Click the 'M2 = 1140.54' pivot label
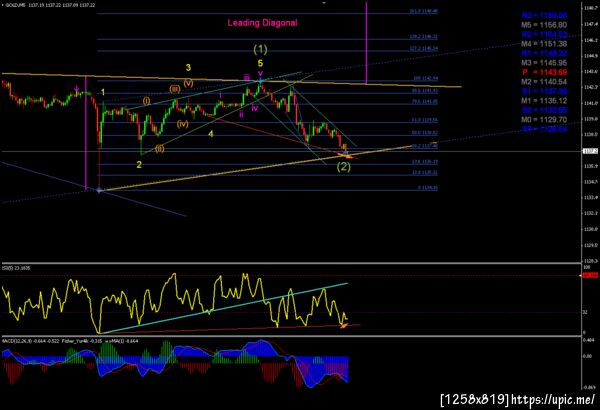 pos(544,82)
